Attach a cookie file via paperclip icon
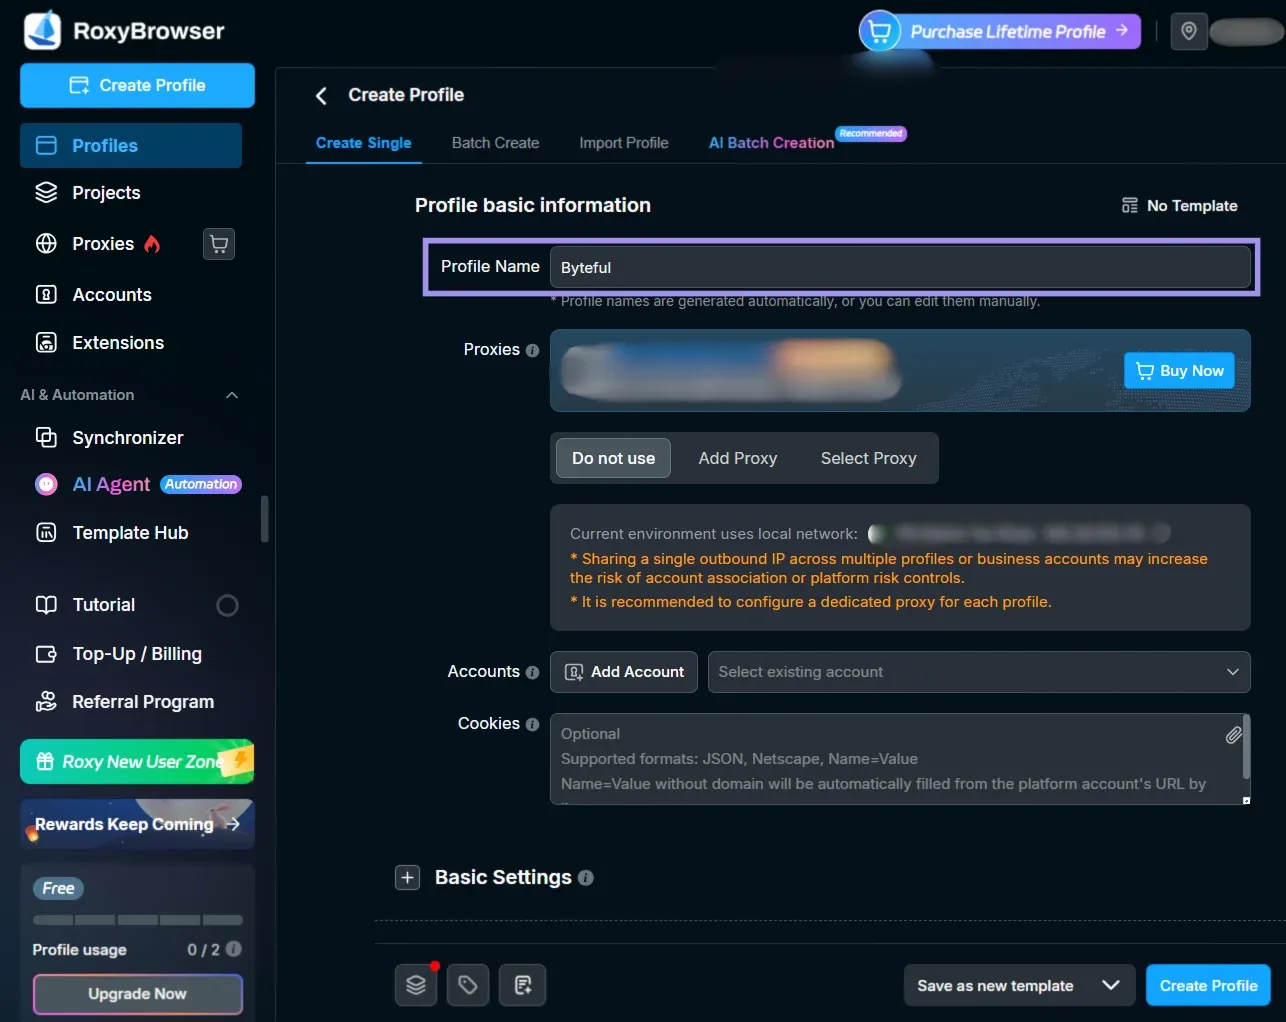 (1233, 735)
